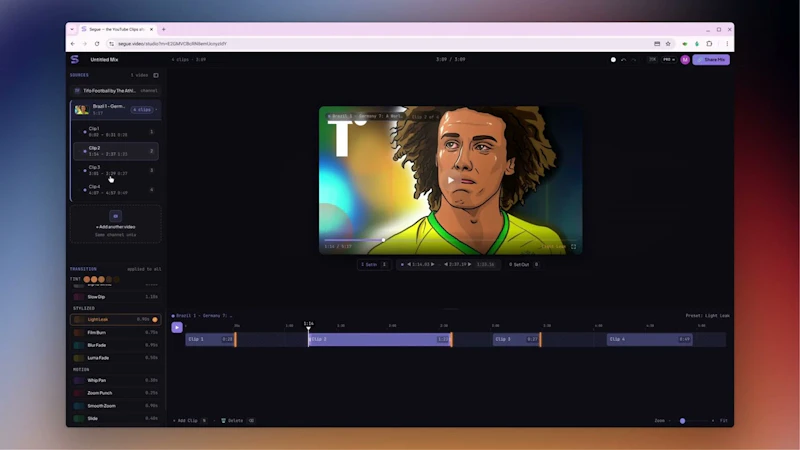This screenshot has width=800, height=450.
Task: Play the timeline with the purple play button
Action: coord(177,327)
